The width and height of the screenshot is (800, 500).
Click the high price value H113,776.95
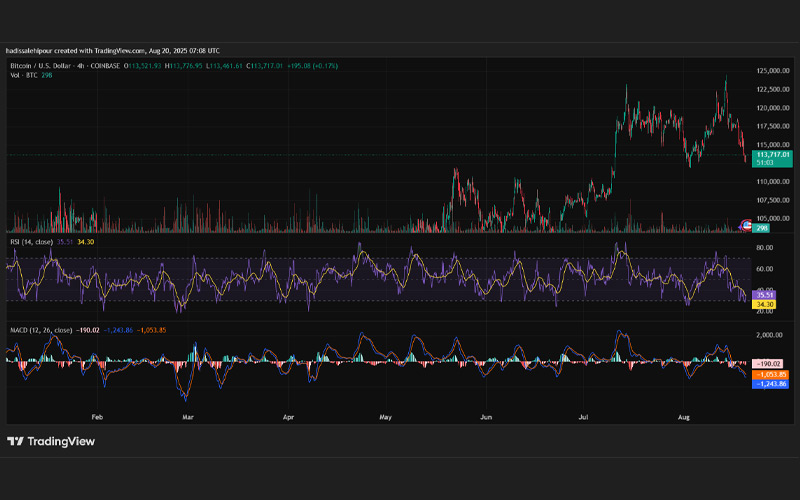point(183,66)
